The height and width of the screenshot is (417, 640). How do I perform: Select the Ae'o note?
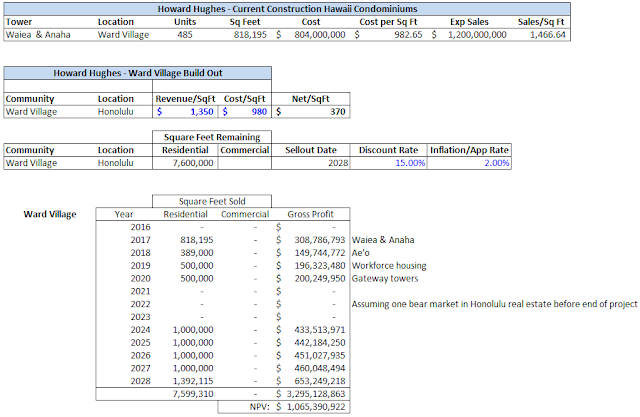[360, 253]
